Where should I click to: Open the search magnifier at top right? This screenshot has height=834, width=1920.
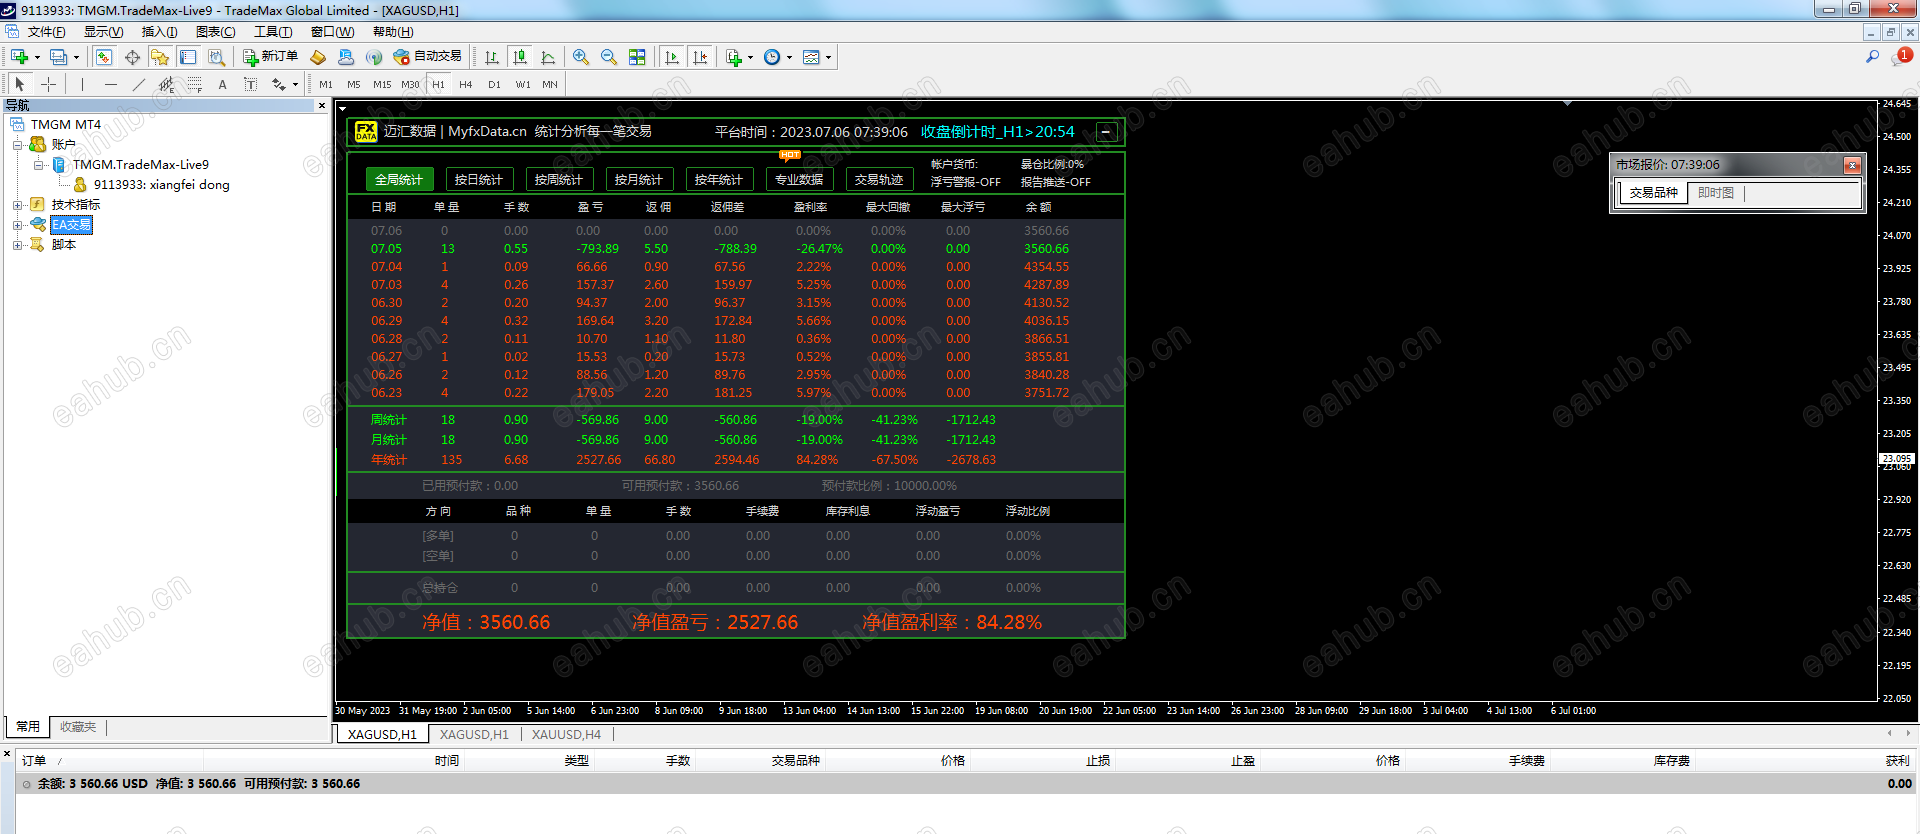[x=1872, y=57]
